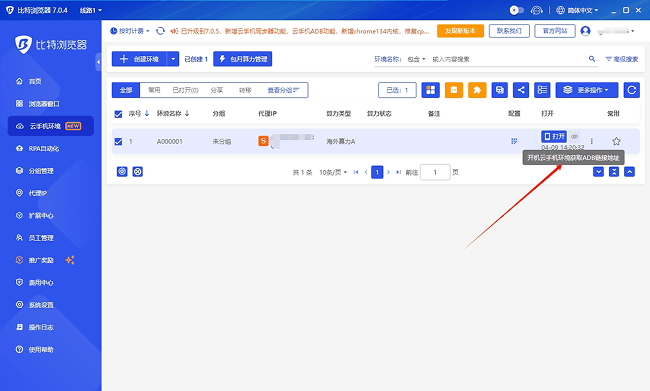Click the four-squares window arrange icon
The height and width of the screenshot is (391, 650).
coord(431,90)
